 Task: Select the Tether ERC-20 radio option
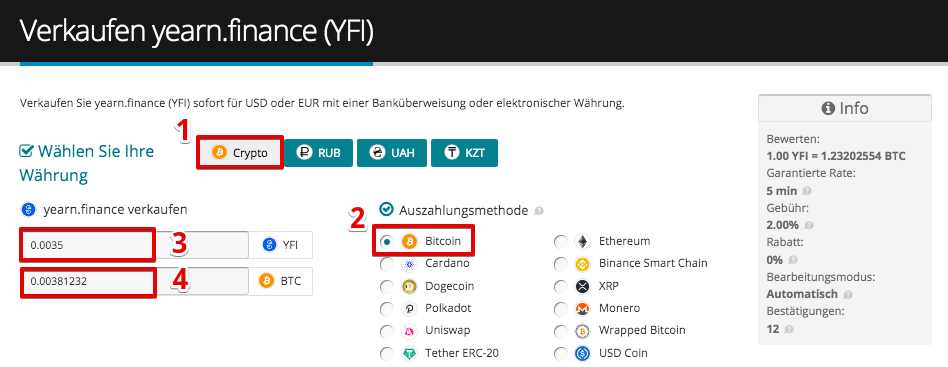[x=386, y=354]
